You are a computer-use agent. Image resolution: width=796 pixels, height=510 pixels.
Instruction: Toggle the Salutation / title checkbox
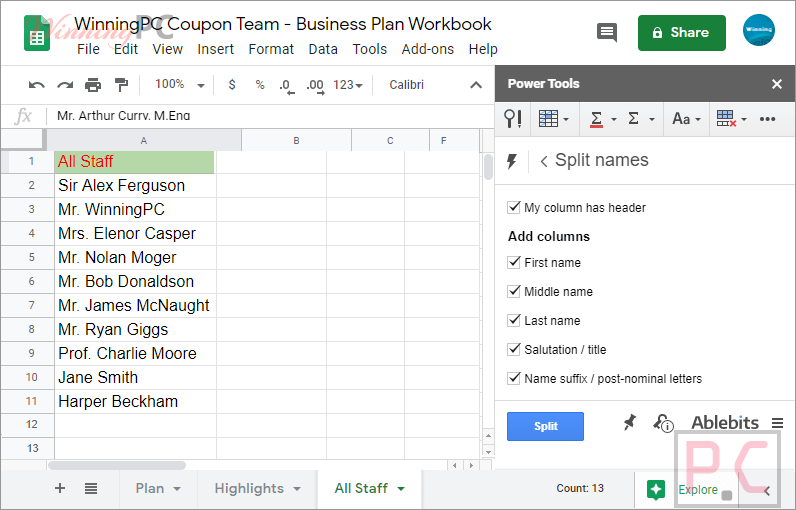point(514,349)
